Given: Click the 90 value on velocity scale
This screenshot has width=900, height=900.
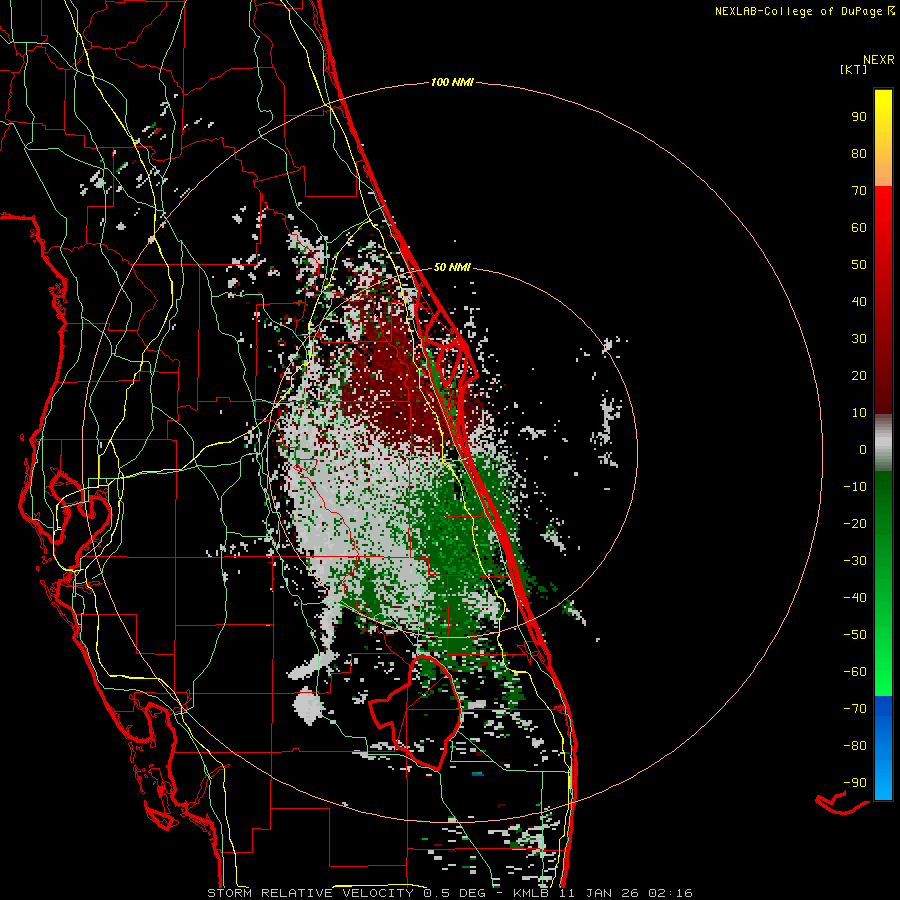Looking at the screenshot, I should [x=859, y=117].
